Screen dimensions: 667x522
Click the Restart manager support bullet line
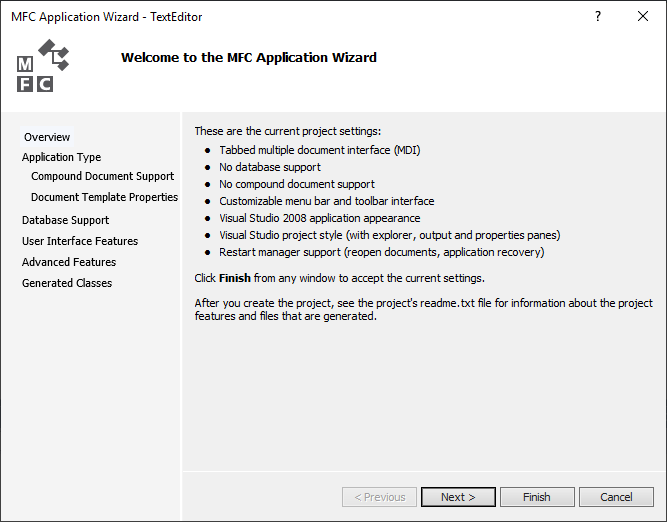tap(381, 252)
